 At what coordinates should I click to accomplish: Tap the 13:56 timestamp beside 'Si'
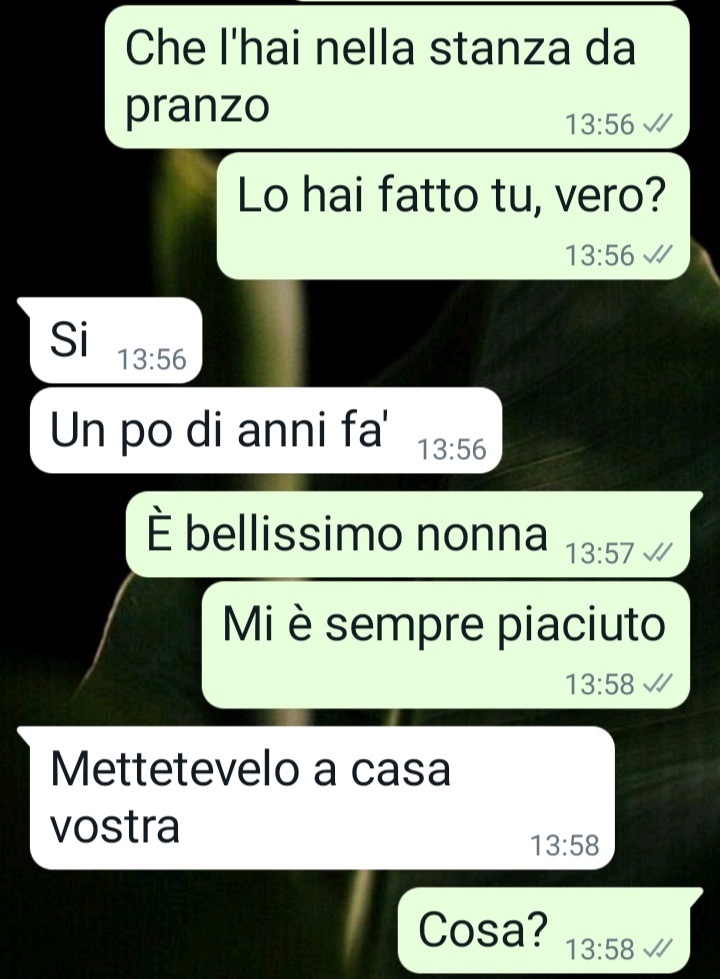click(152, 360)
